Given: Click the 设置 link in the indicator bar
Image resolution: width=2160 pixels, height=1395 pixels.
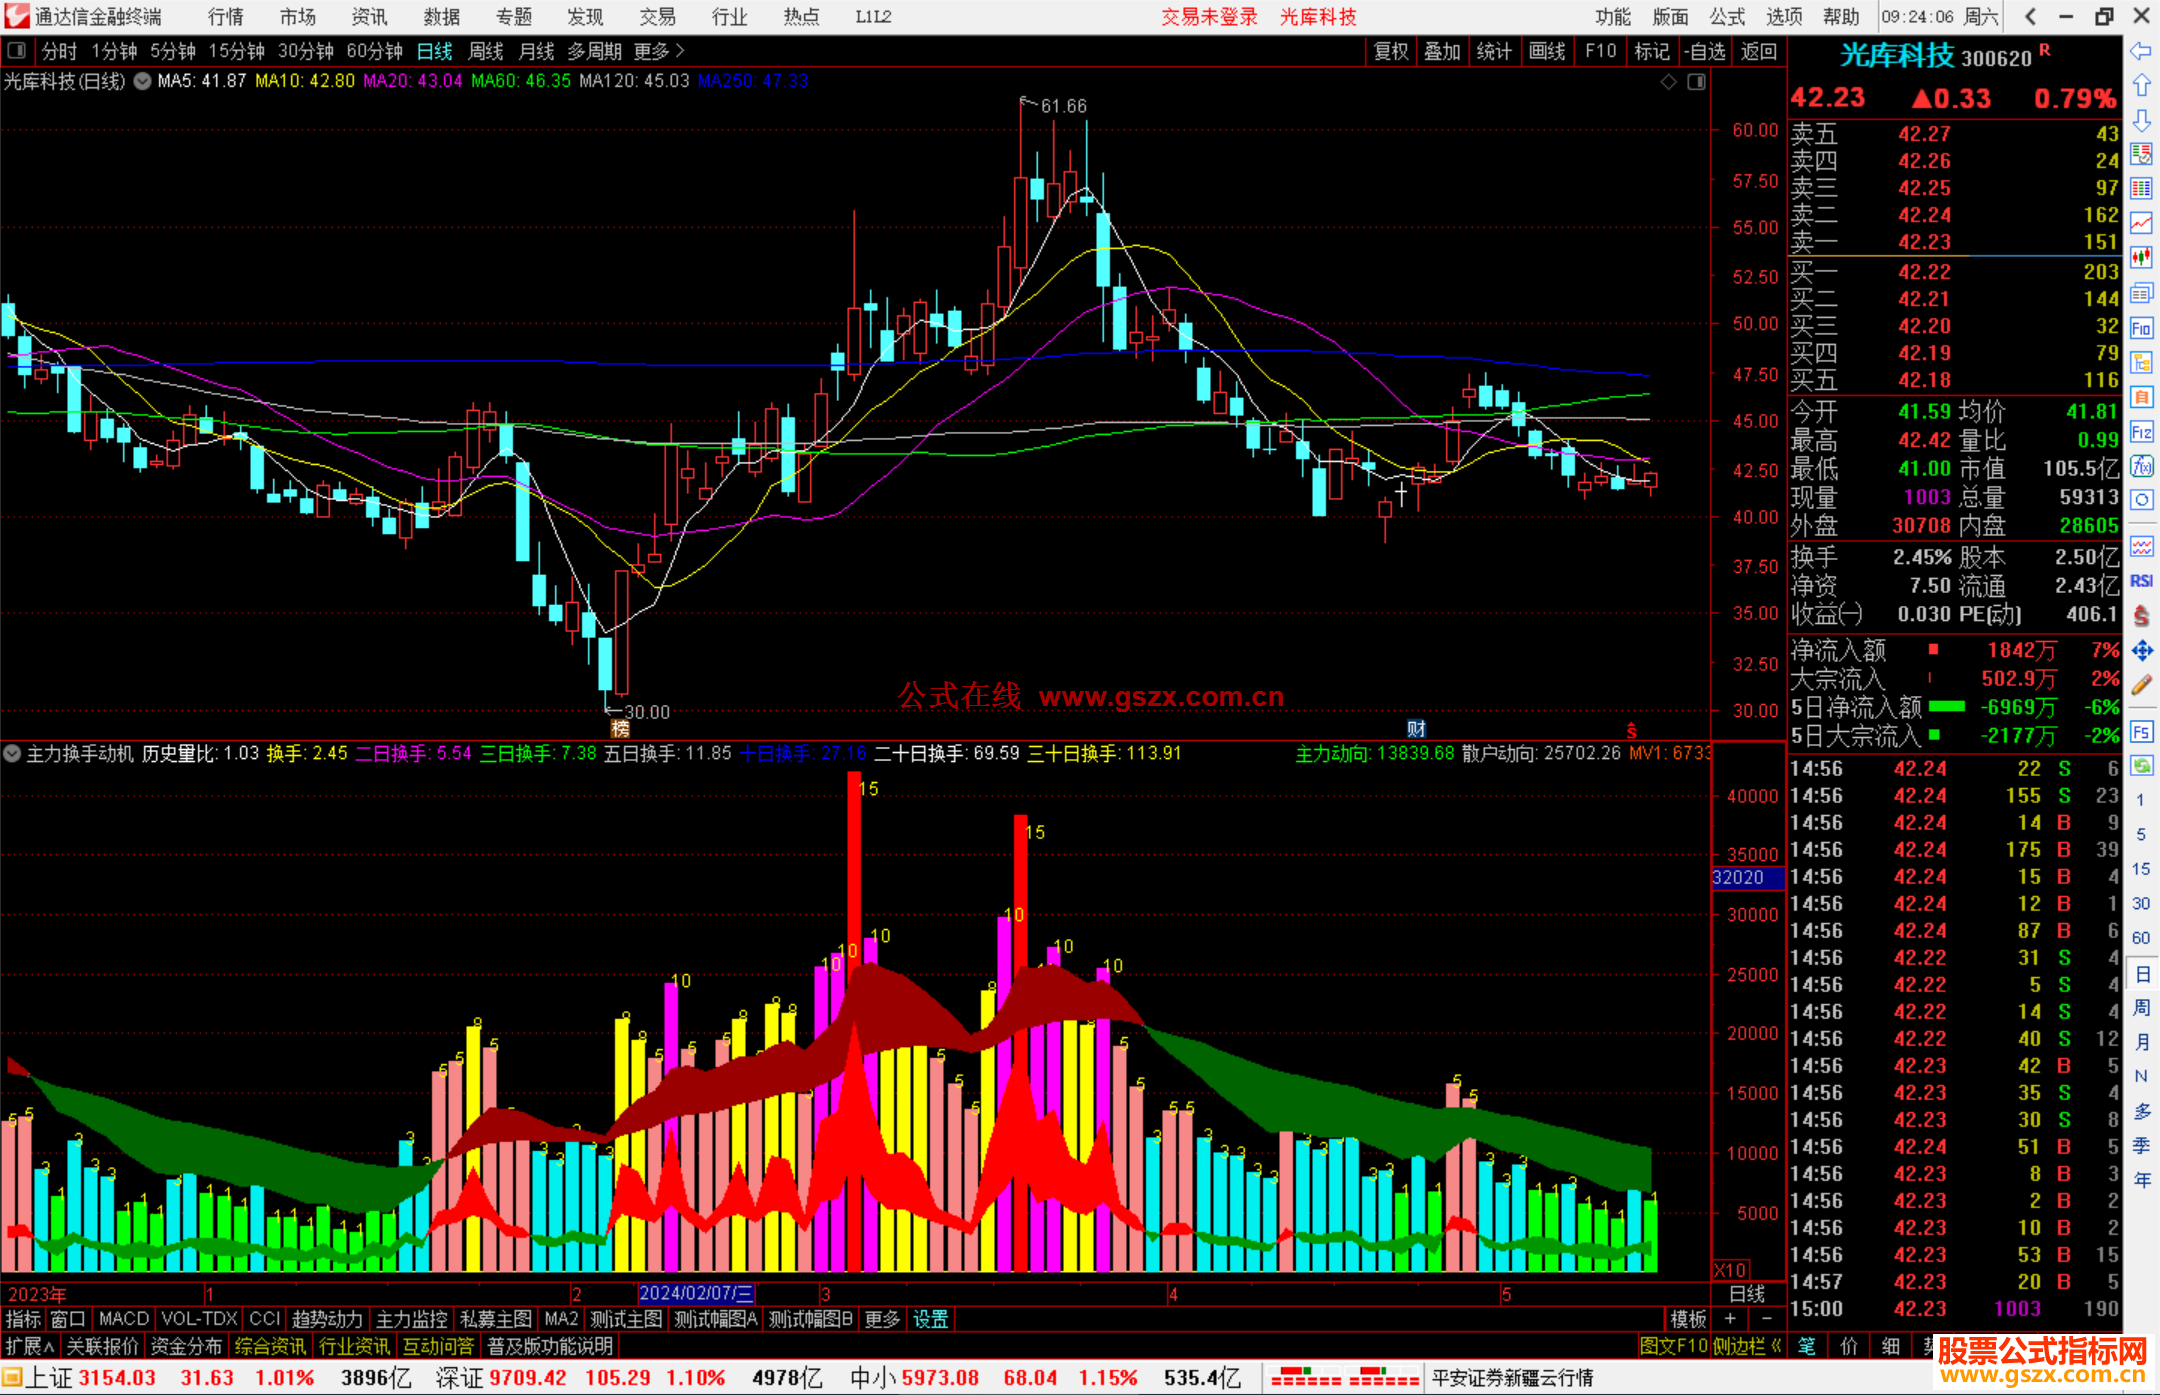Looking at the screenshot, I should (931, 1319).
